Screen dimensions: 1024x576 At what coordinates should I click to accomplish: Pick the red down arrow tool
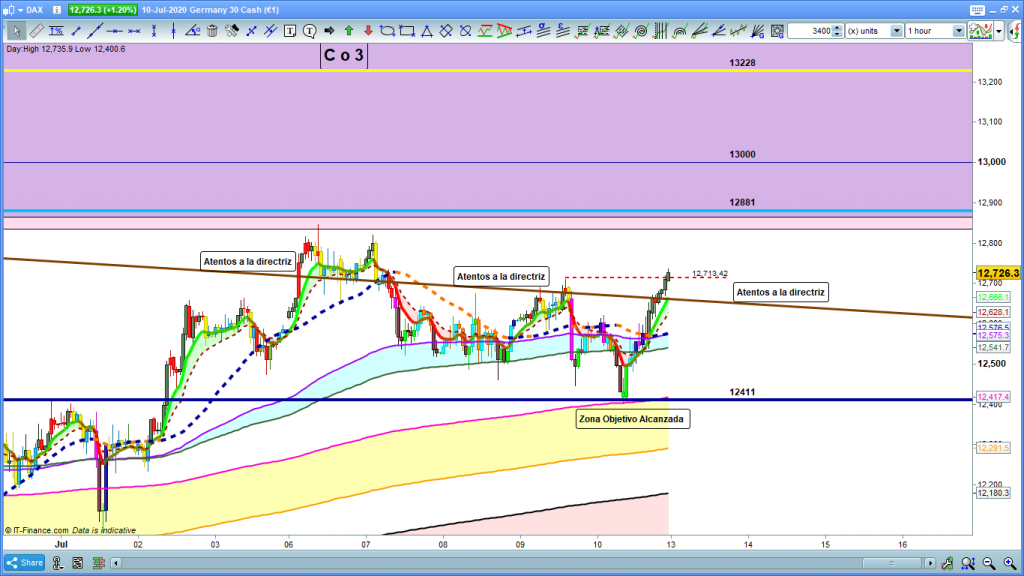pos(367,31)
